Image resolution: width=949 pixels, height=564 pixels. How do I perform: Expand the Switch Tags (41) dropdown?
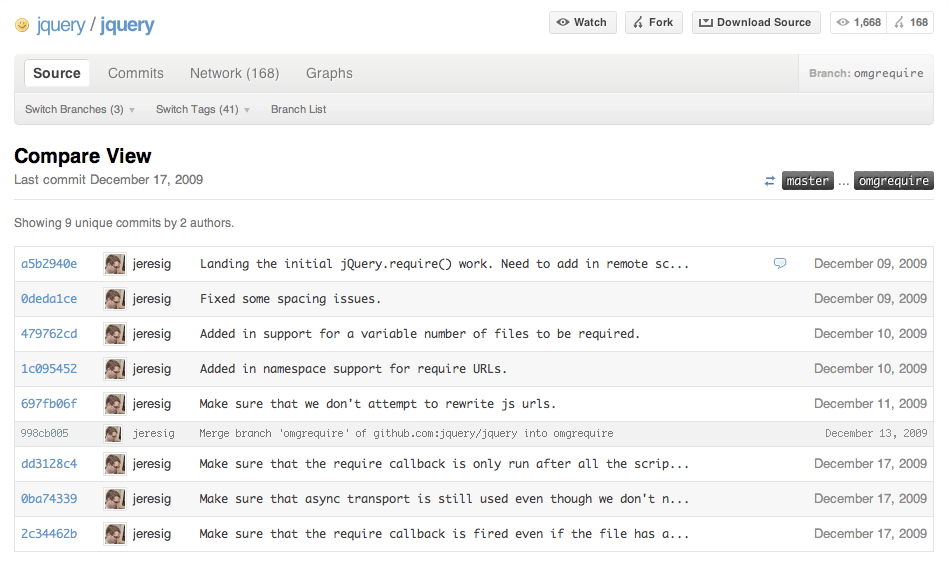coord(202,109)
